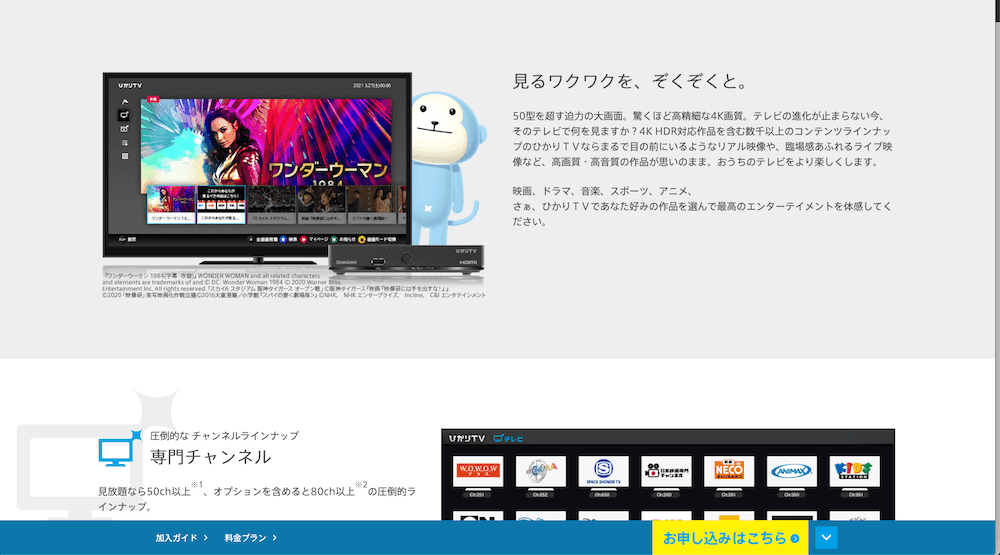The width and height of the screenshot is (1000, 555).
Task: Select the second highlighted thumbnail in TV carousel
Action: click(x=221, y=204)
